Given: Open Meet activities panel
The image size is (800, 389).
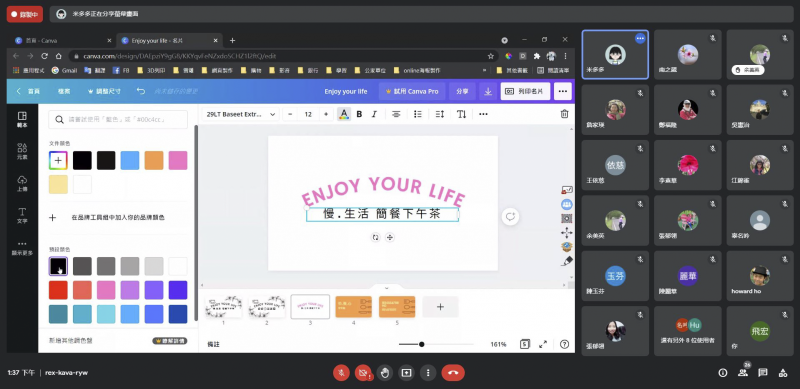Looking at the screenshot, I should [x=783, y=373].
